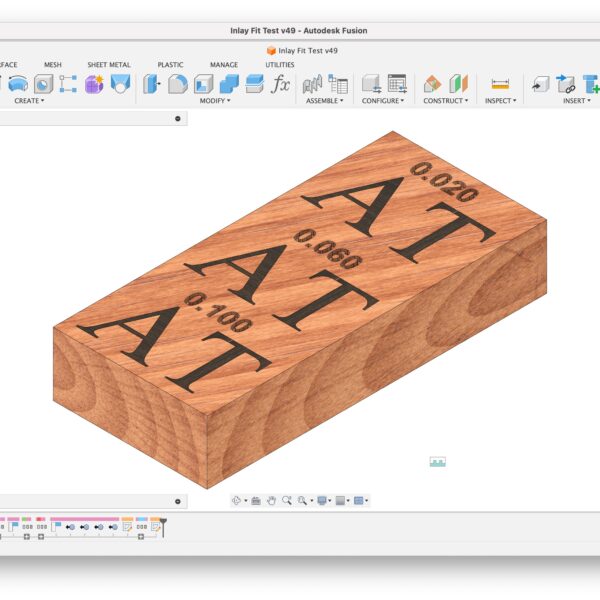Viewport: 600px width, 600px height.
Task: Click the Orbit navigation icon
Action: pos(237,500)
